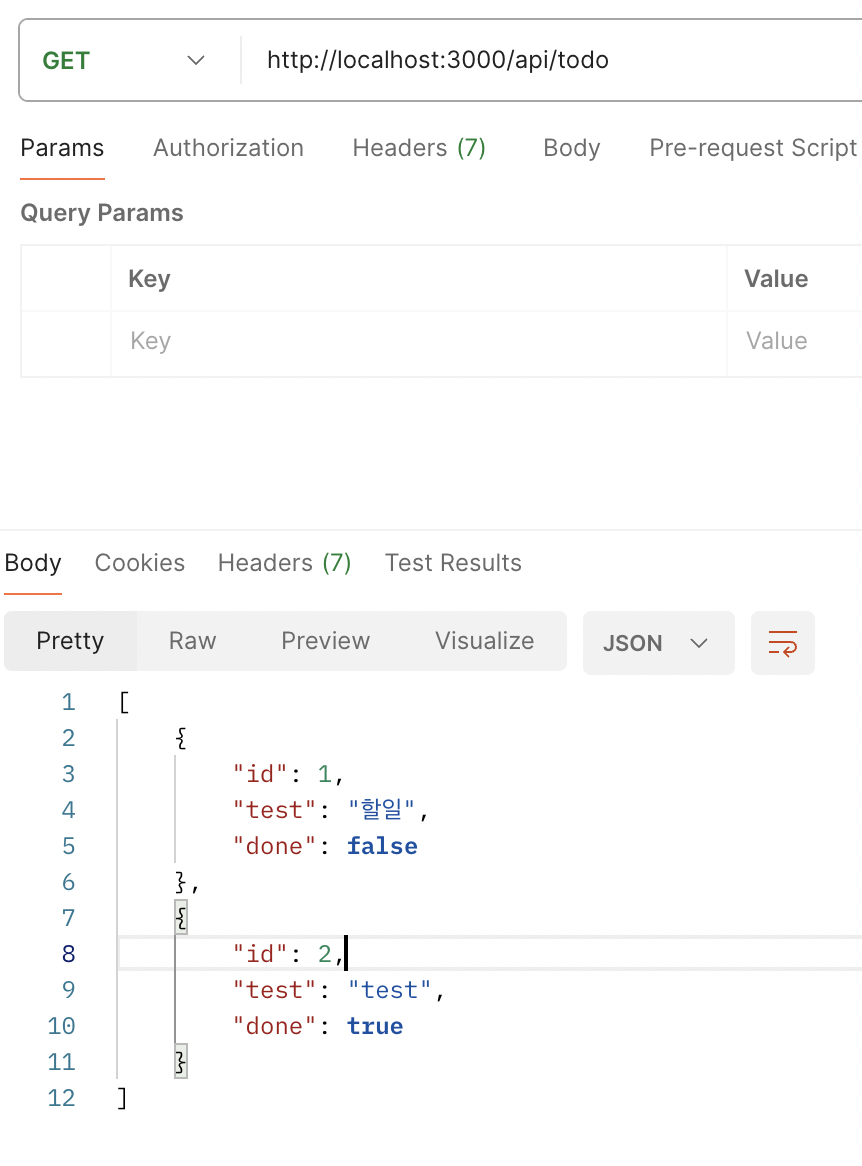Toggle the line wrap icon
The width and height of the screenshot is (862, 1166).
[782, 643]
